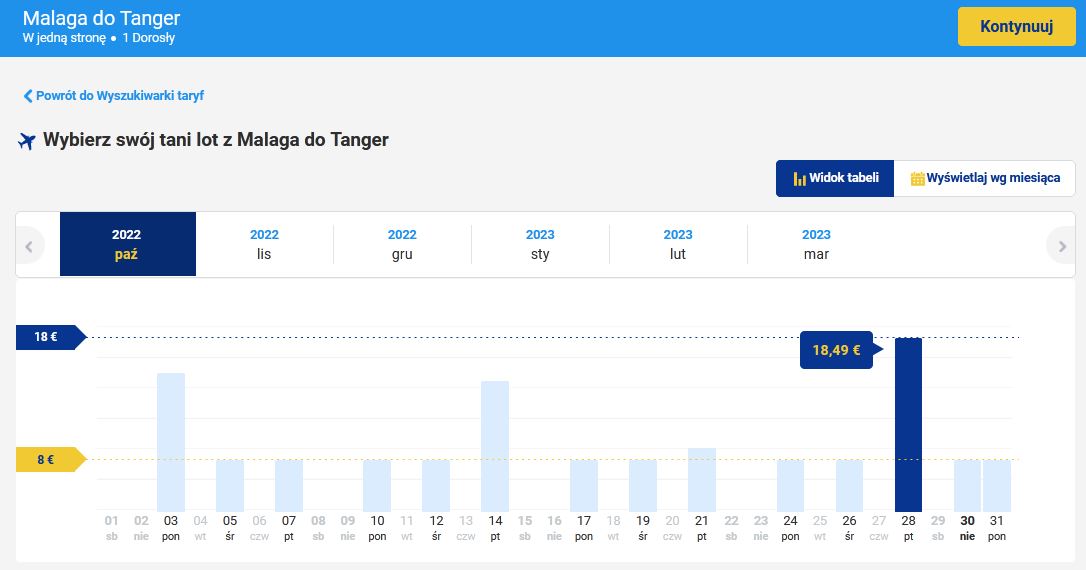Select the fare bar for 21 pt
The image size is (1086, 570).
(x=702, y=480)
